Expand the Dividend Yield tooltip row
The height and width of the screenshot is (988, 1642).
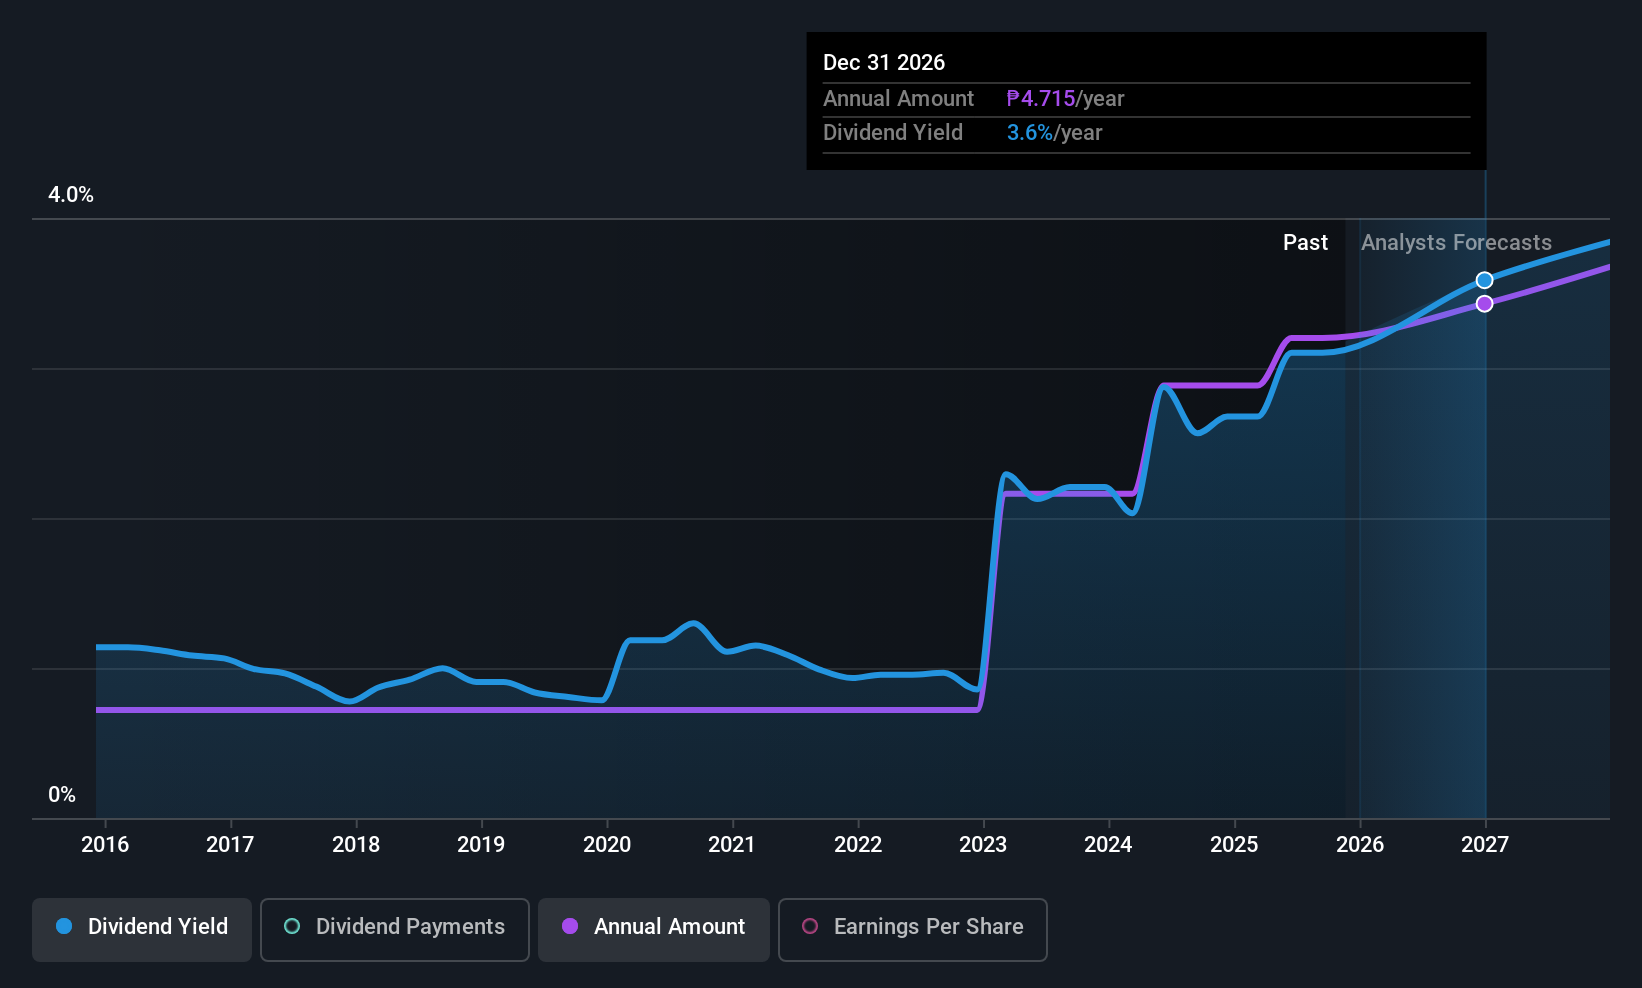pos(892,132)
